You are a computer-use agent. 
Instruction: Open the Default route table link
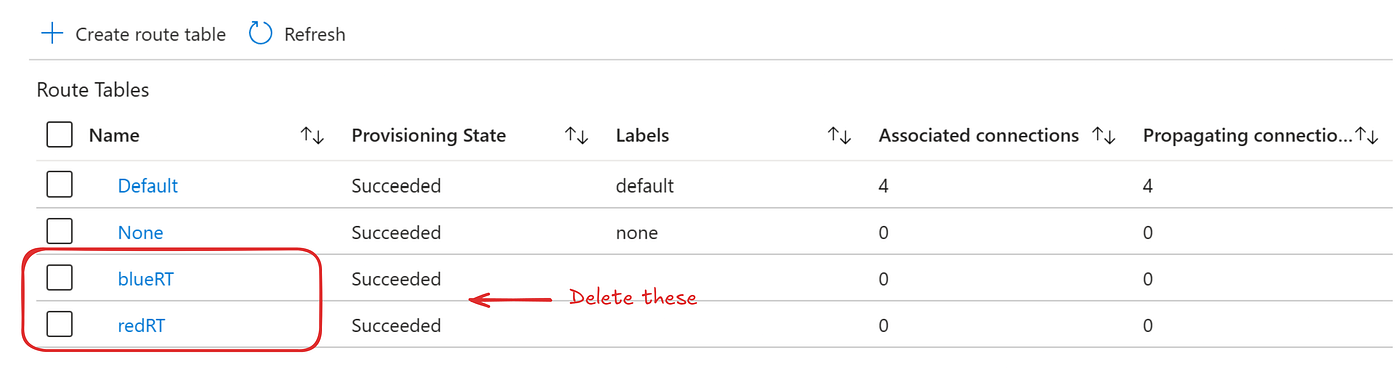pyautogui.click(x=148, y=186)
